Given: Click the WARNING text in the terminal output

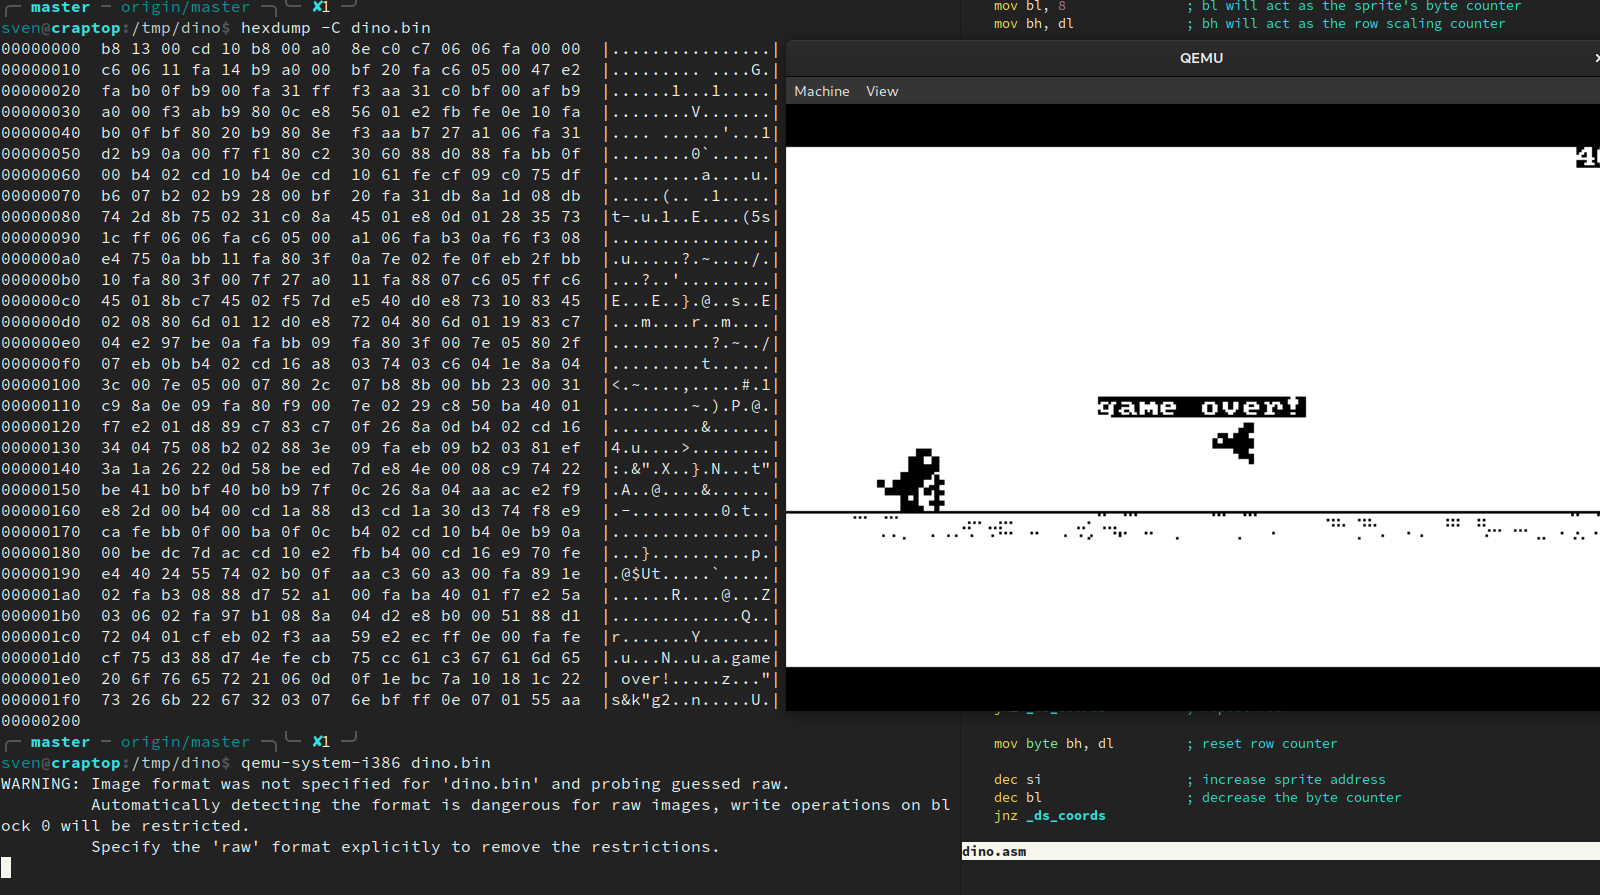Looking at the screenshot, I should (x=40, y=784).
